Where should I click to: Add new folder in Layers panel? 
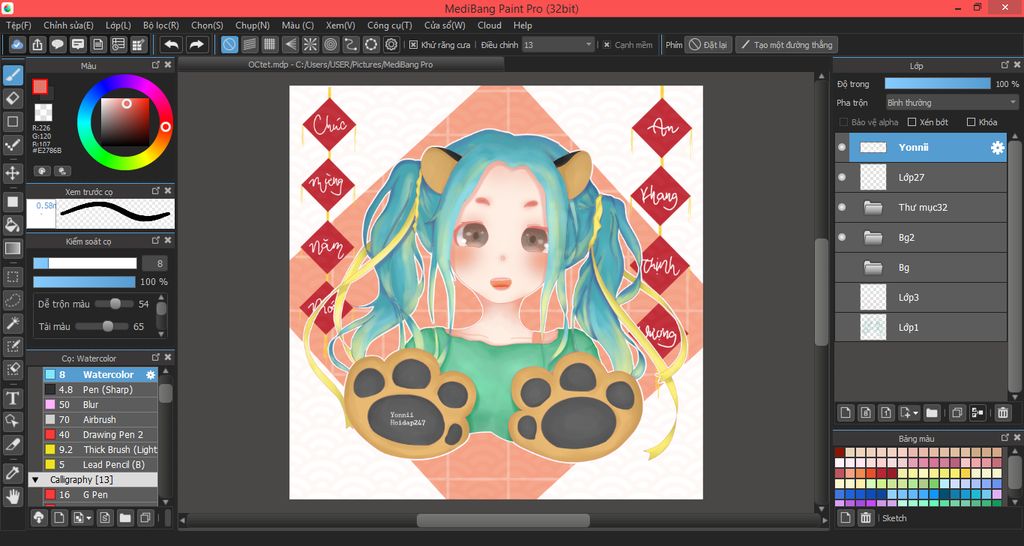[x=931, y=413]
